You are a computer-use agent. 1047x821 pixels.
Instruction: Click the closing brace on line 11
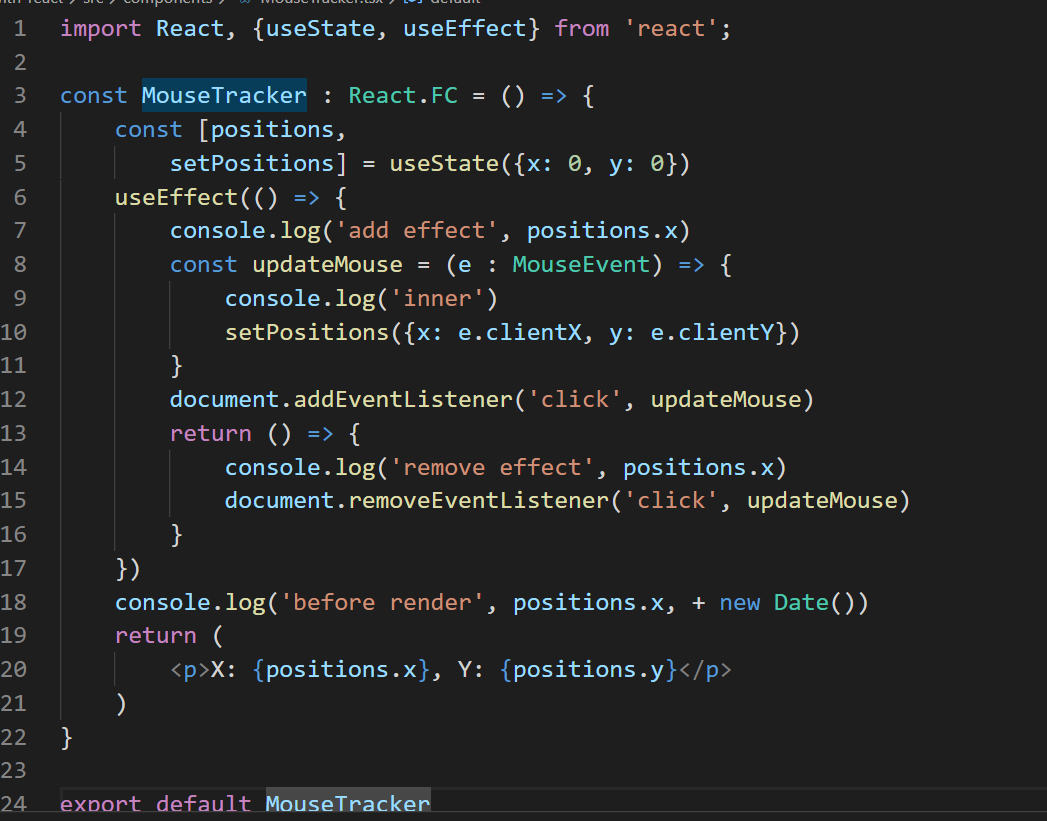pyautogui.click(x=176, y=366)
